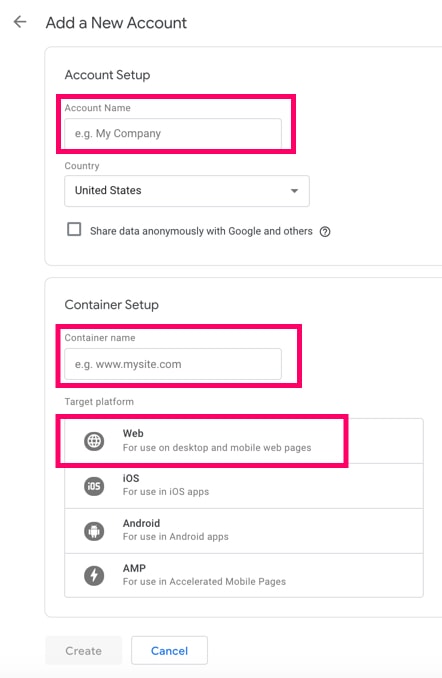Select Web as target platform
This screenshot has height=678, width=442.
[x=244, y=441]
